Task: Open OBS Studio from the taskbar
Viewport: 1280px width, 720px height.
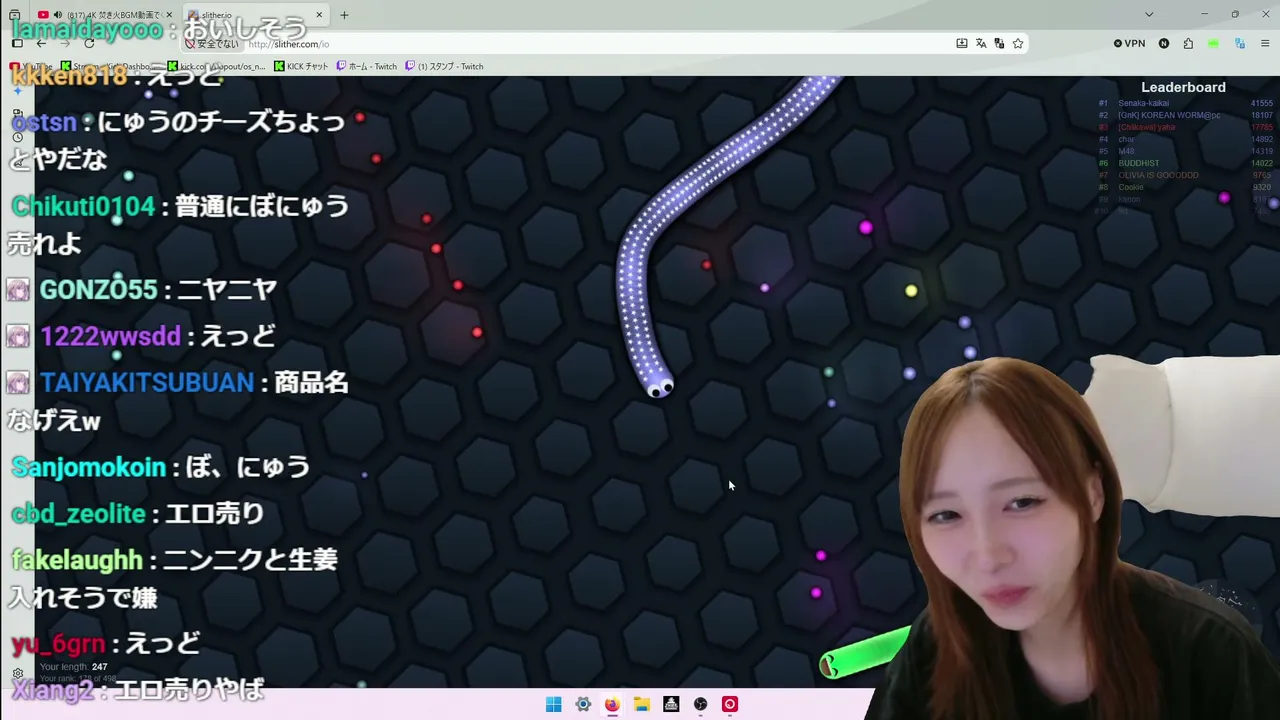Action: click(701, 704)
